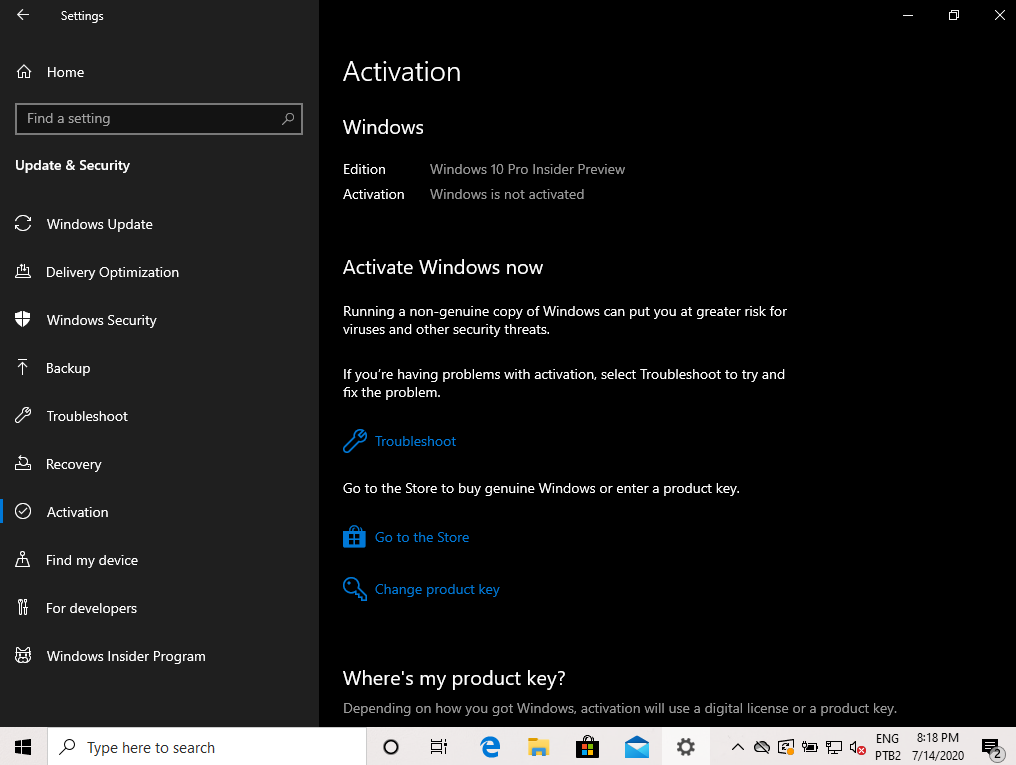This screenshot has height=765, width=1016.
Task: Click the Backup up-arrow icon
Action: coord(23,367)
